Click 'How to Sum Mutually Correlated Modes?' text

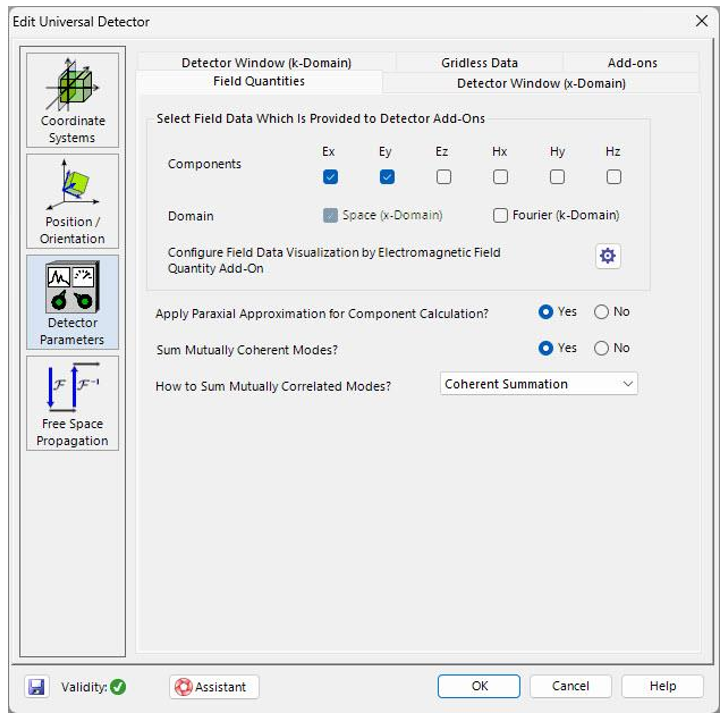tap(273, 386)
